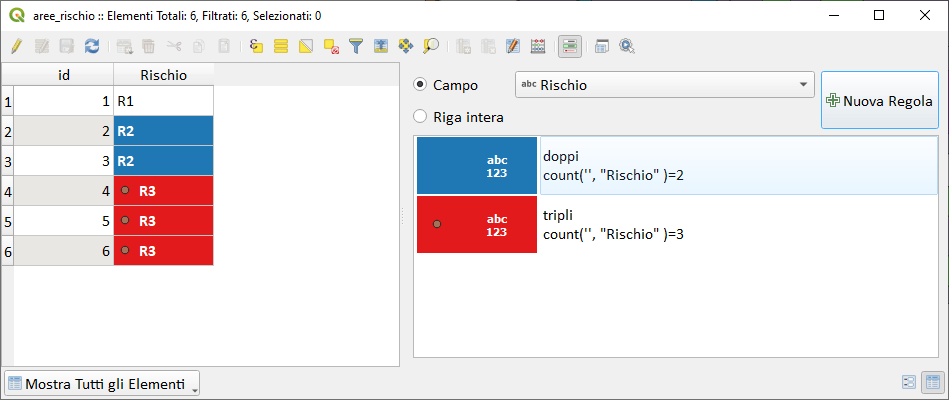Viewport: 949px width, 400px height.
Task: Select all features in the table
Action: click(x=281, y=46)
